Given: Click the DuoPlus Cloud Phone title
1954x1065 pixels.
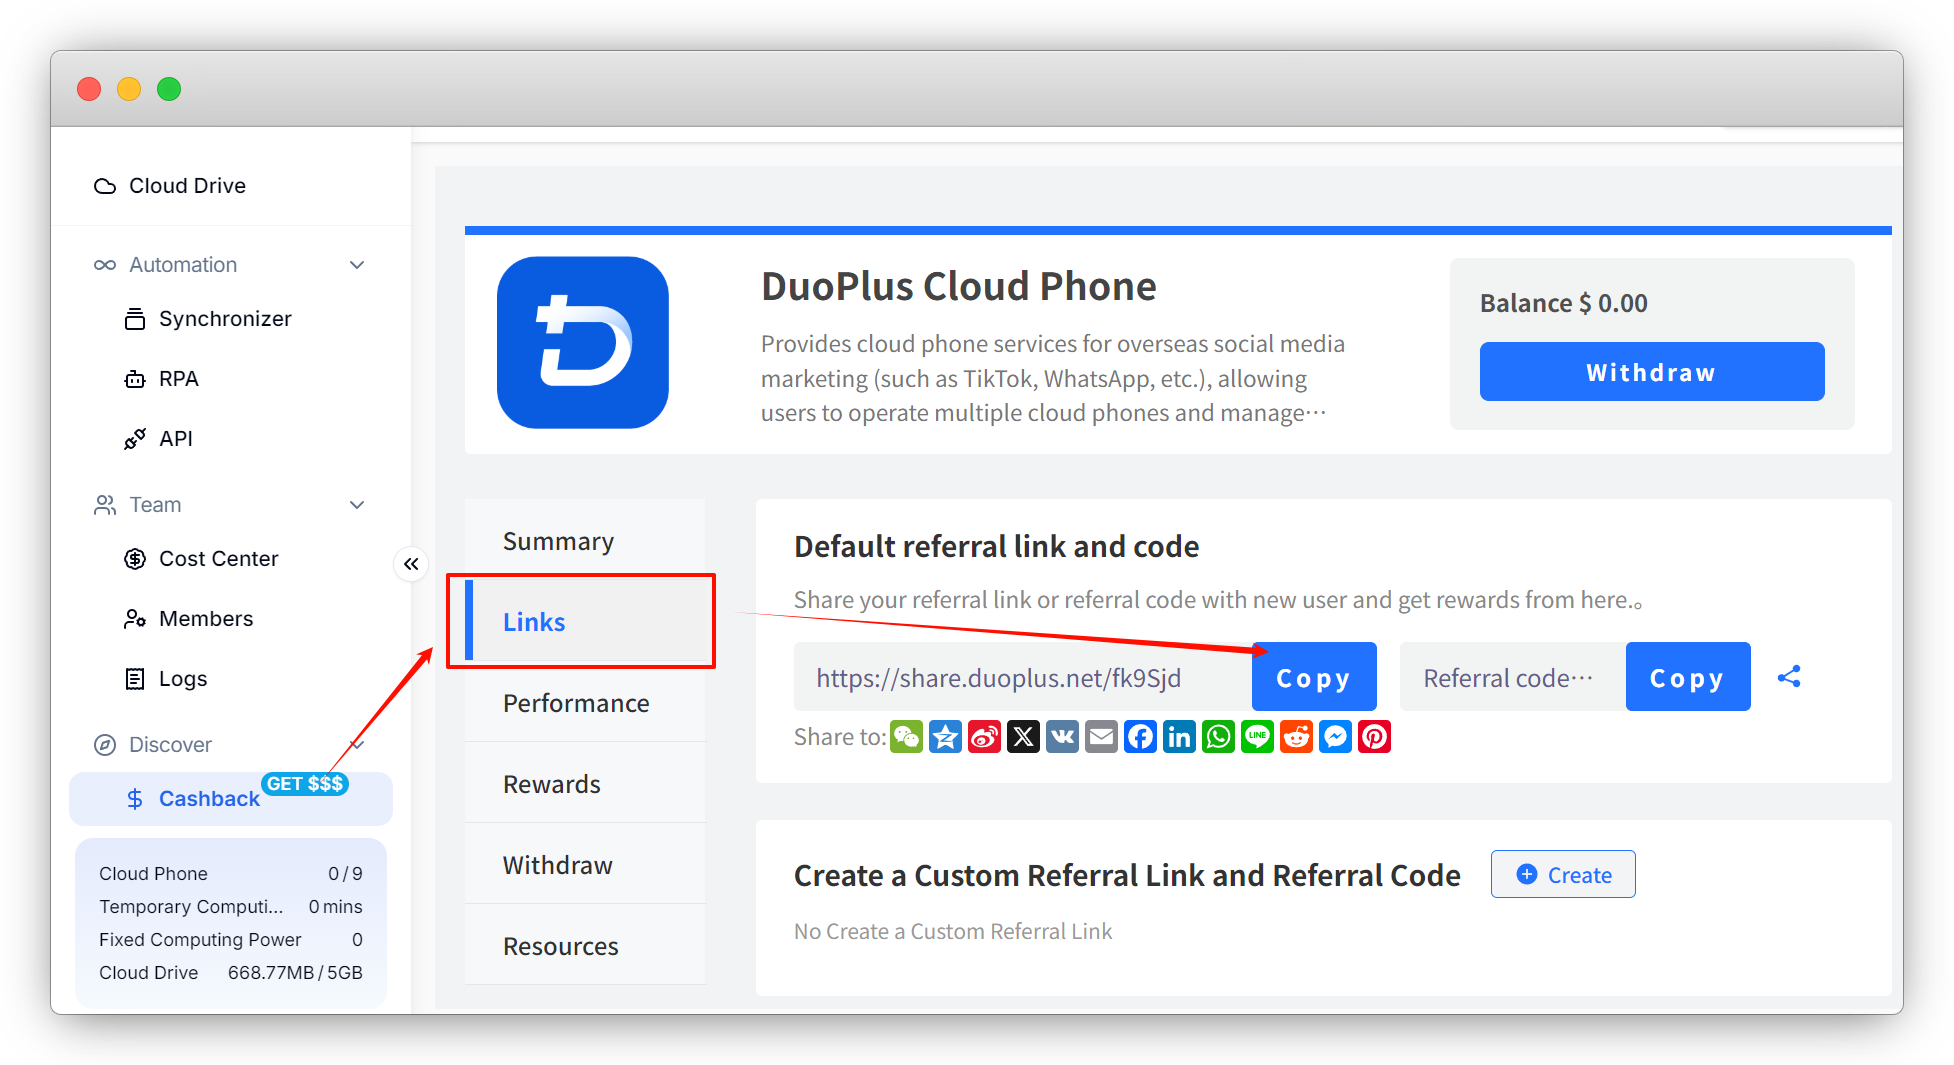Looking at the screenshot, I should [958, 286].
